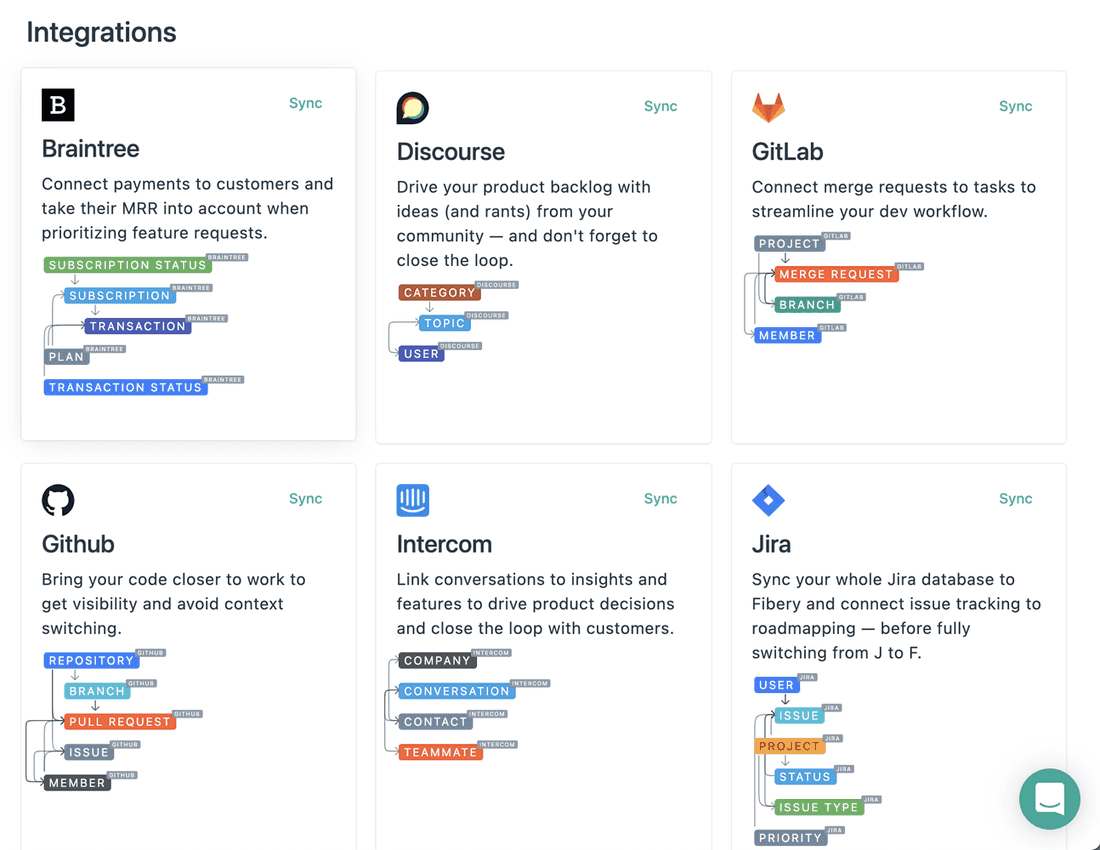Screen dimensions: 1100x850
Task: Select the TRANSACTION STATUS entity tag
Action: tap(125, 387)
